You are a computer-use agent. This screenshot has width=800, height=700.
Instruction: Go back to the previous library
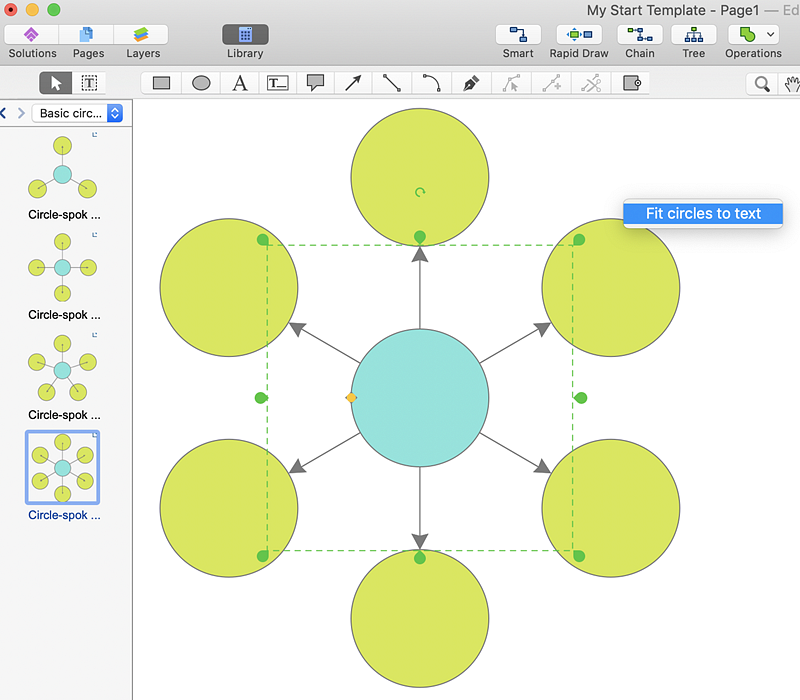[x=4, y=113]
